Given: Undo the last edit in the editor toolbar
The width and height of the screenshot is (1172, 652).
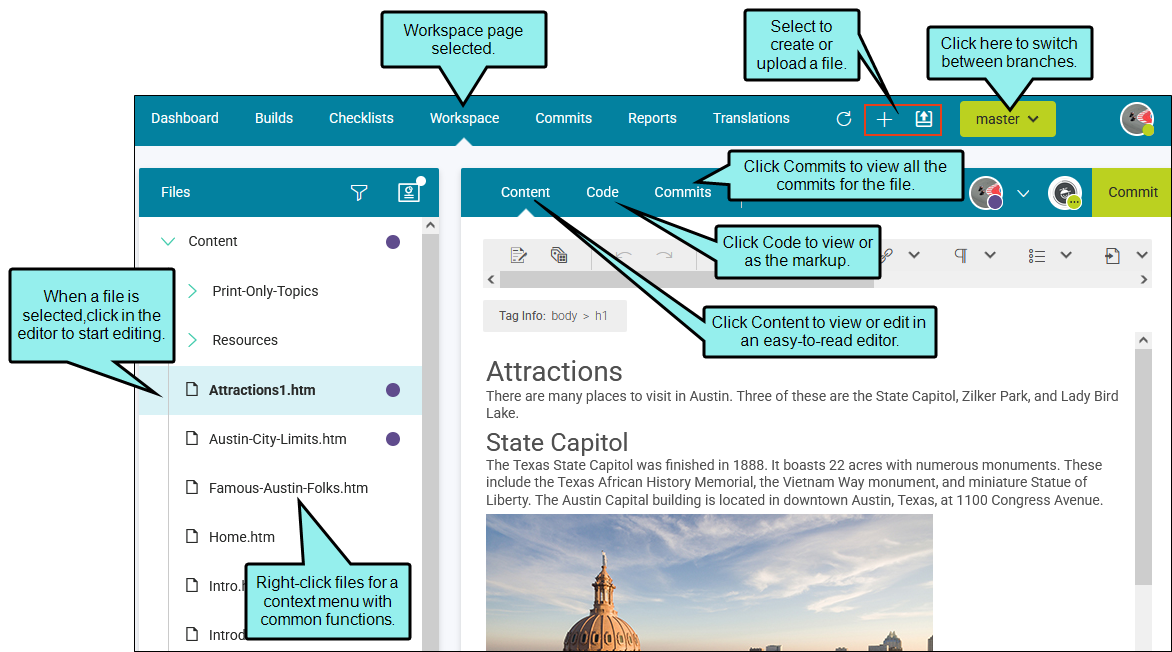Looking at the screenshot, I should point(624,255).
